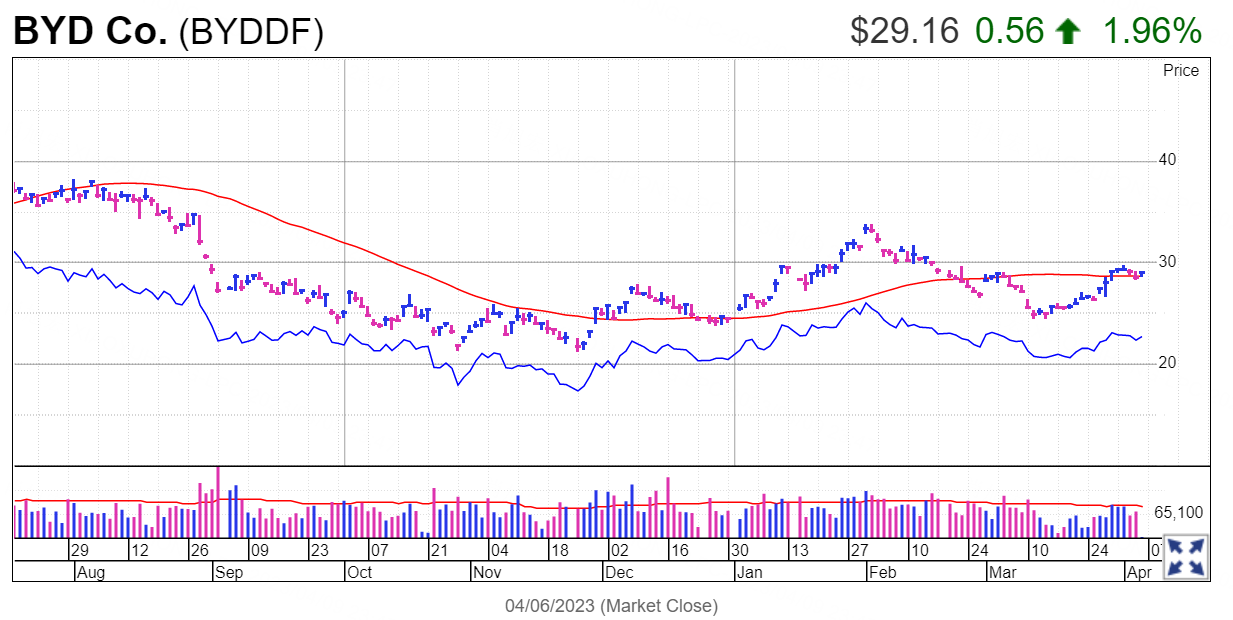Select the Aug month label
Image resolution: width=1233 pixels, height=620 pixels.
click(90, 572)
